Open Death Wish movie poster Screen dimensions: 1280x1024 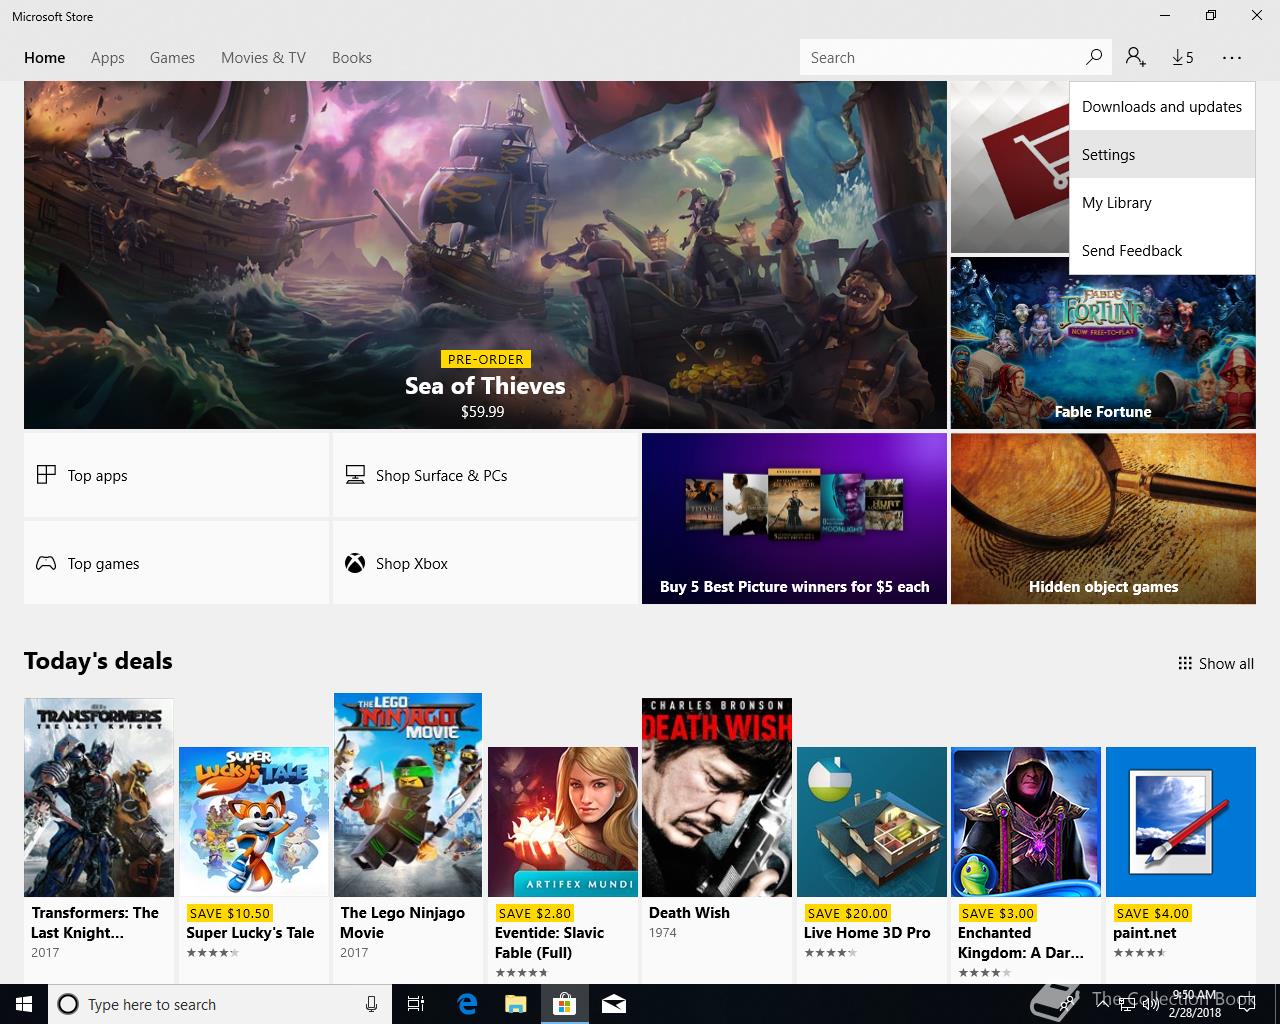[717, 797]
